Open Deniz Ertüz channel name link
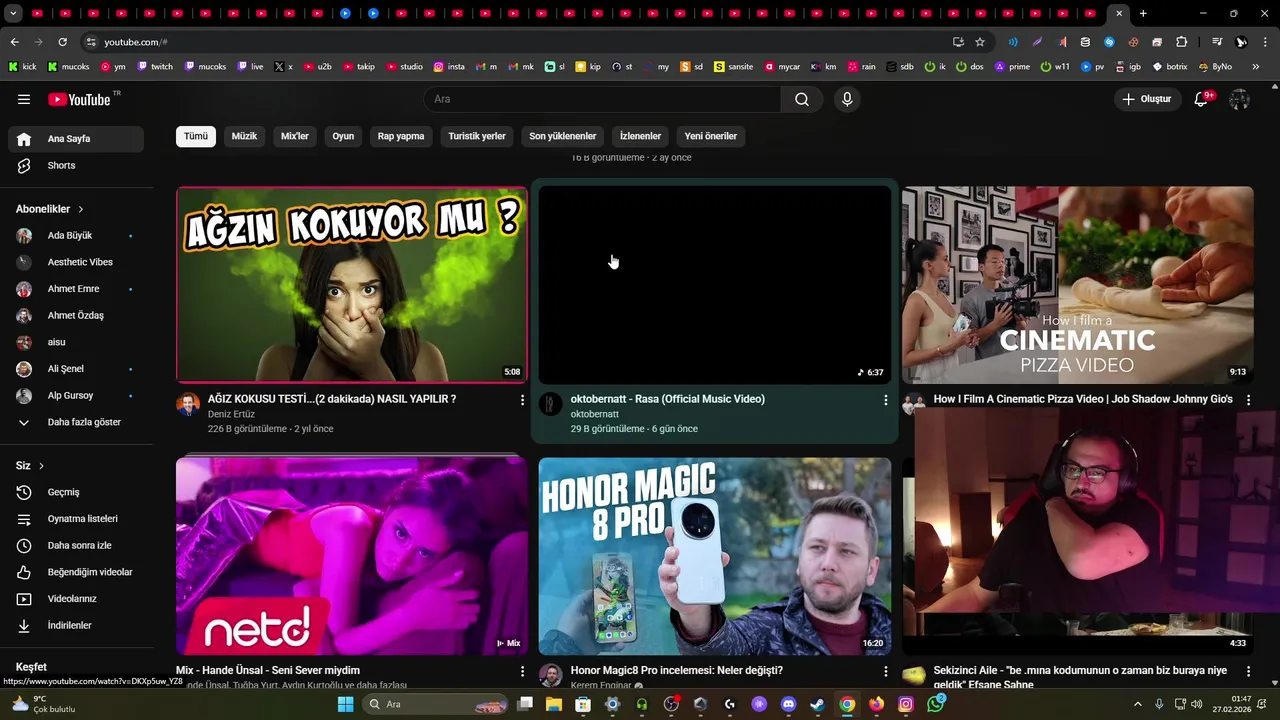This screenshot has height=720, width=1280. (231, 414)
